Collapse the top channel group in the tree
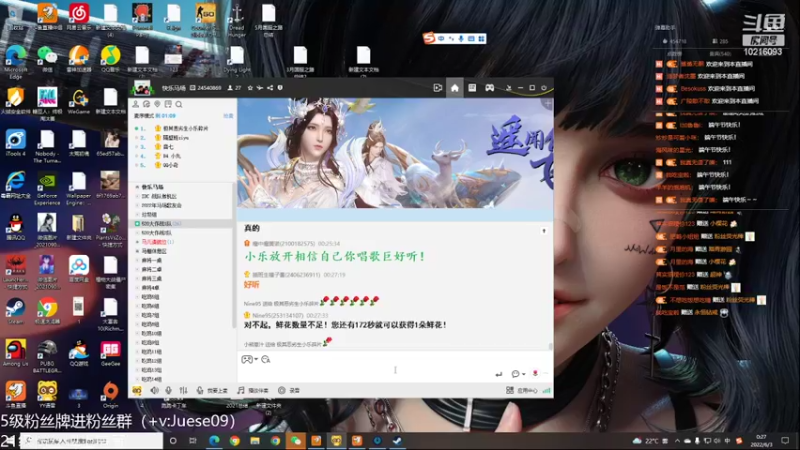Screen dimensions: 800x450 tap(137, 187)
